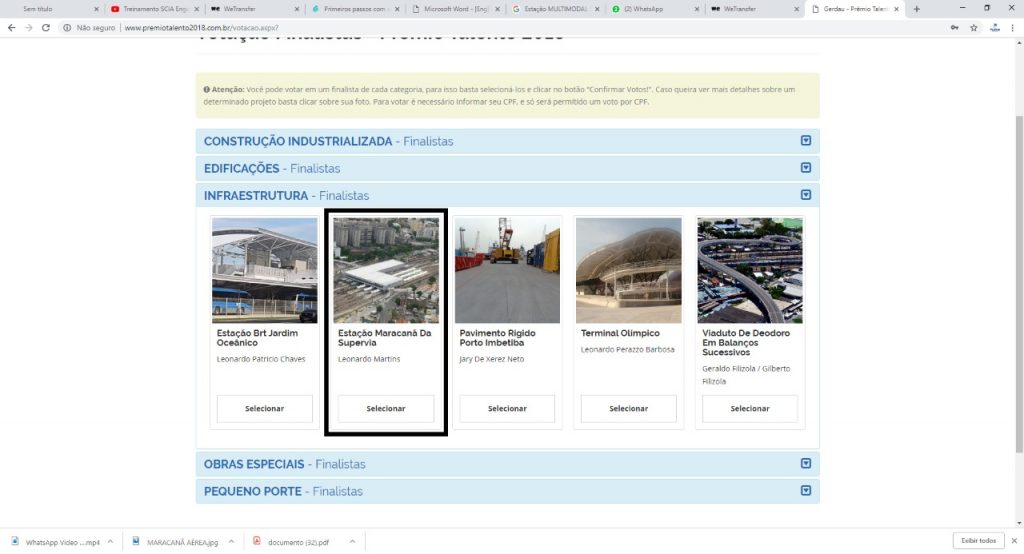This screenshot has width=1024, height=554.
Task: Open Pavimento Rígido Porto Imbetiba photo
Action: click(507, 270)
